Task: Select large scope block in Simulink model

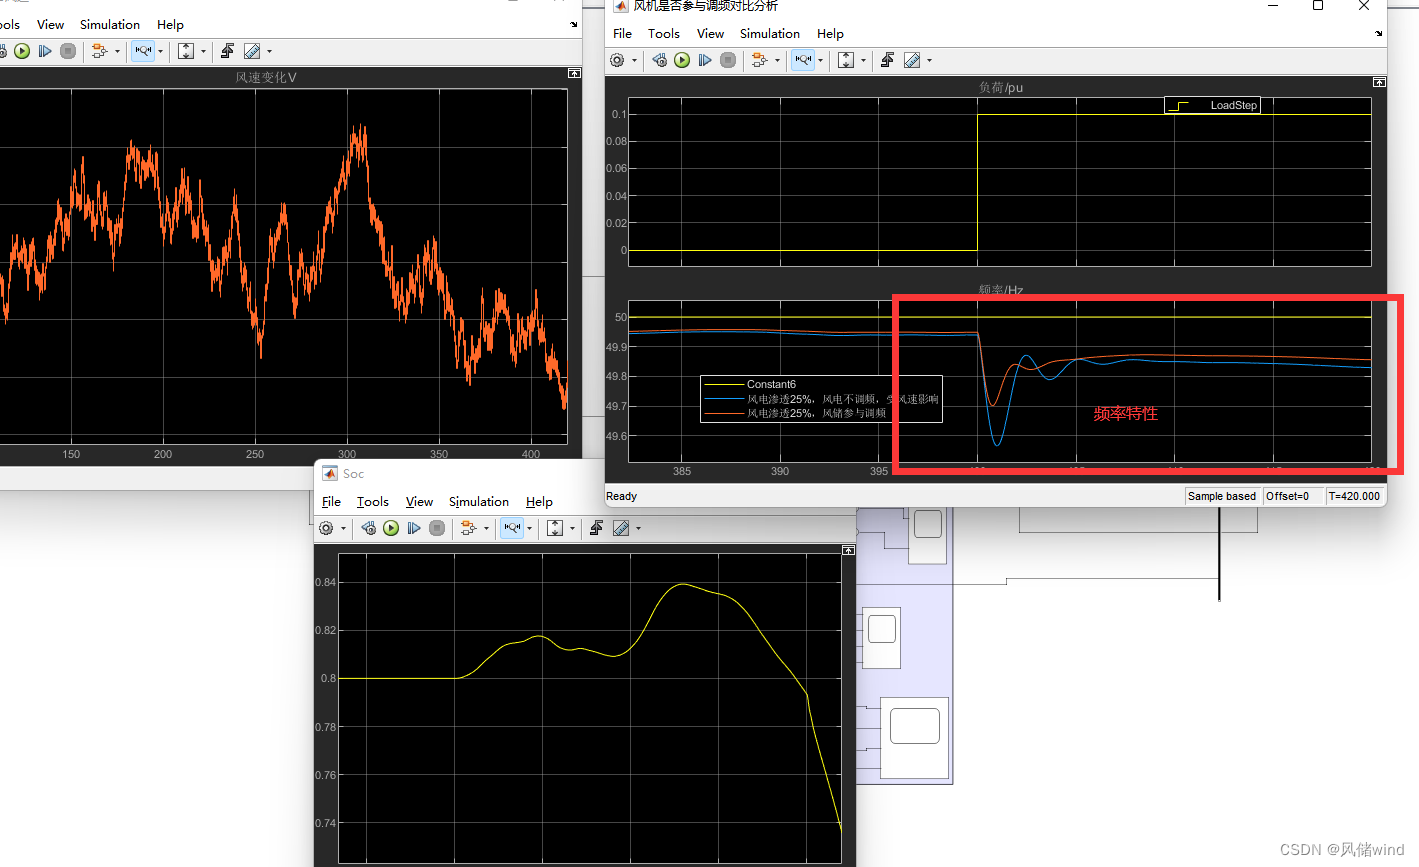Action: click(914, 738)
